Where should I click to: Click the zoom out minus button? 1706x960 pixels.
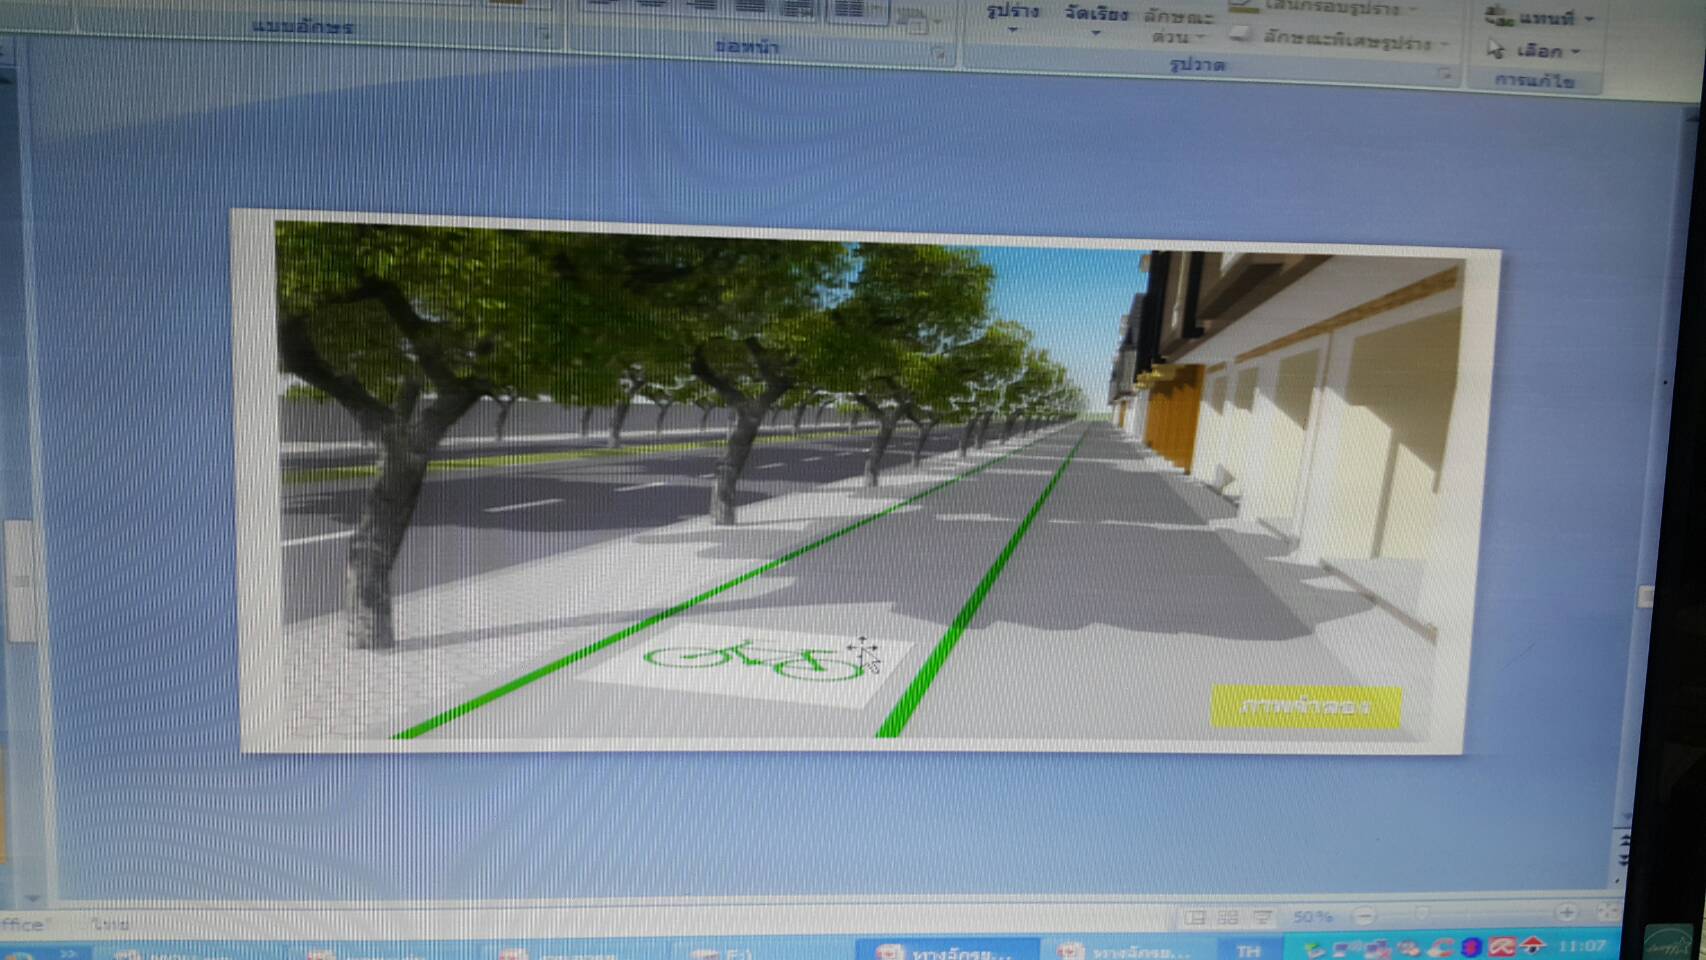1364,915
